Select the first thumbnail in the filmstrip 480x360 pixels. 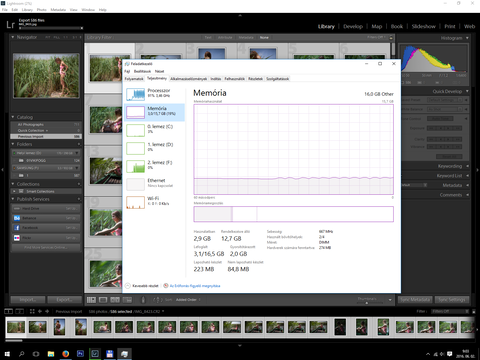(16, 327)
